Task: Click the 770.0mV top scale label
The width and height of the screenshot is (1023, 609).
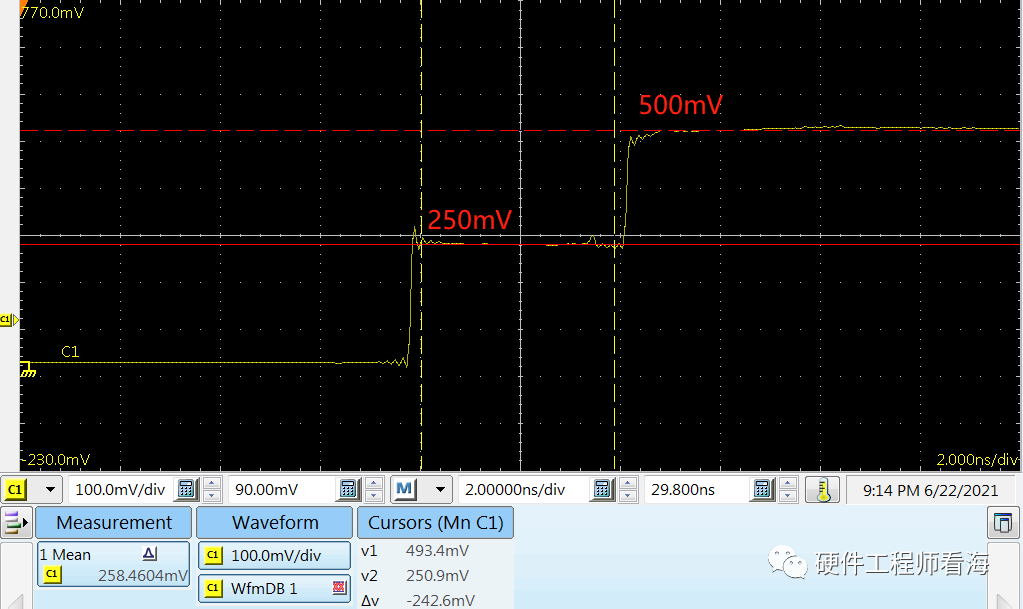Action: tap(53, 12)
